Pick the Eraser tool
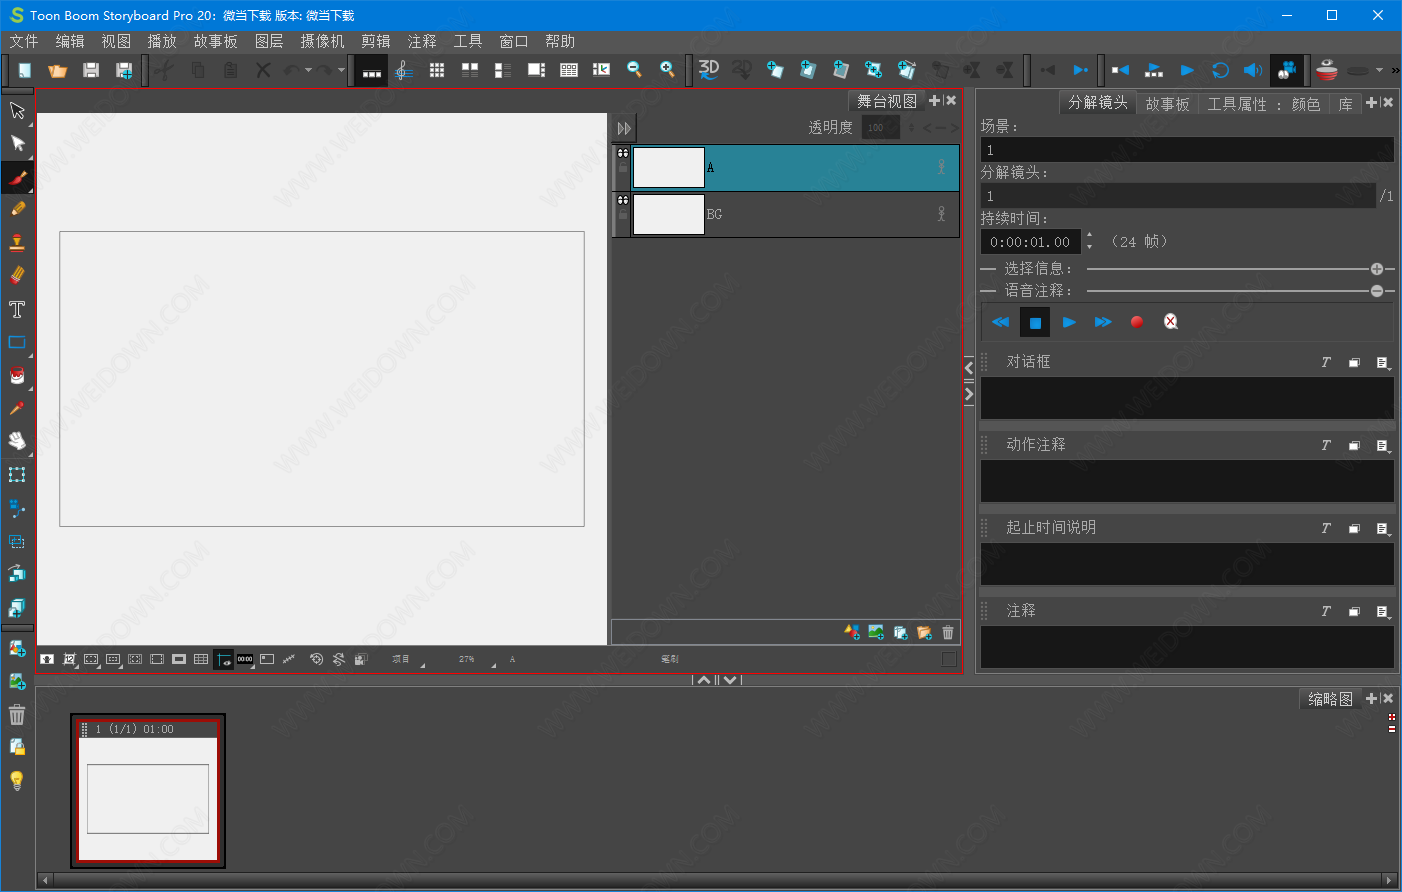This screenshot has width=1402, height=892. 17,276
